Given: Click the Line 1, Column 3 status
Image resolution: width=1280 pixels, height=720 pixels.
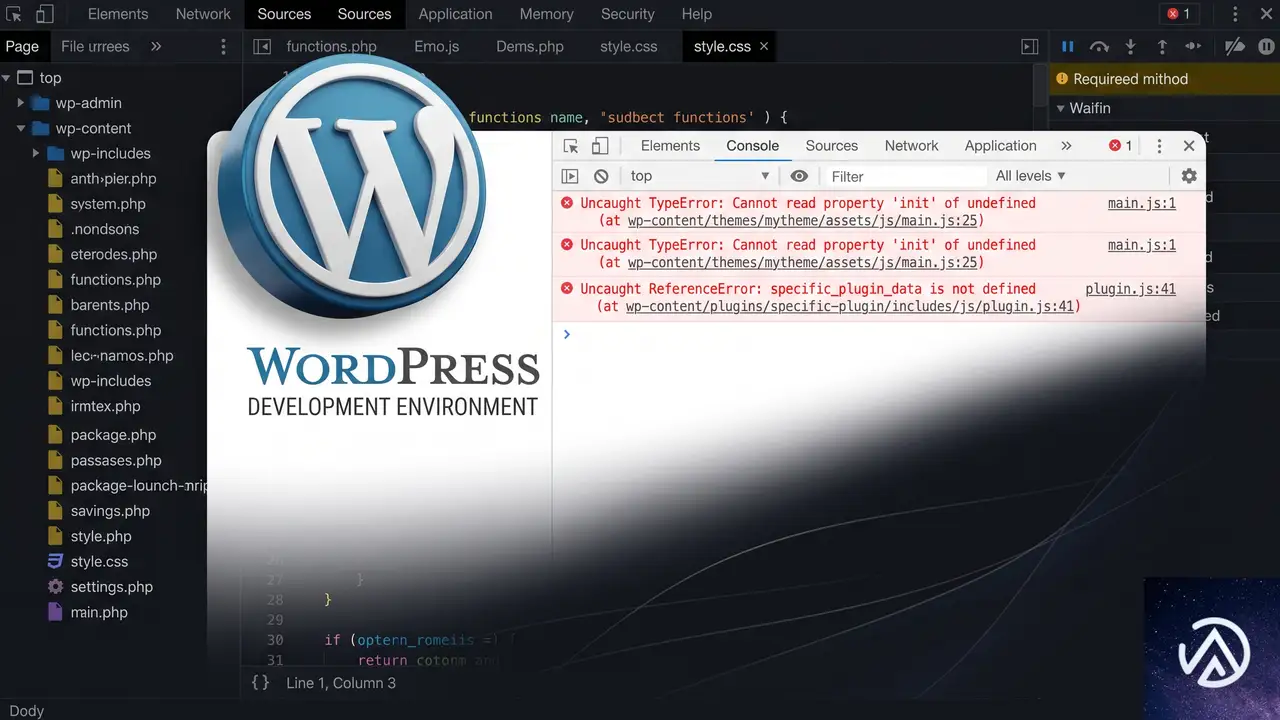Looking at the screenshot, I should pos(341,683).
